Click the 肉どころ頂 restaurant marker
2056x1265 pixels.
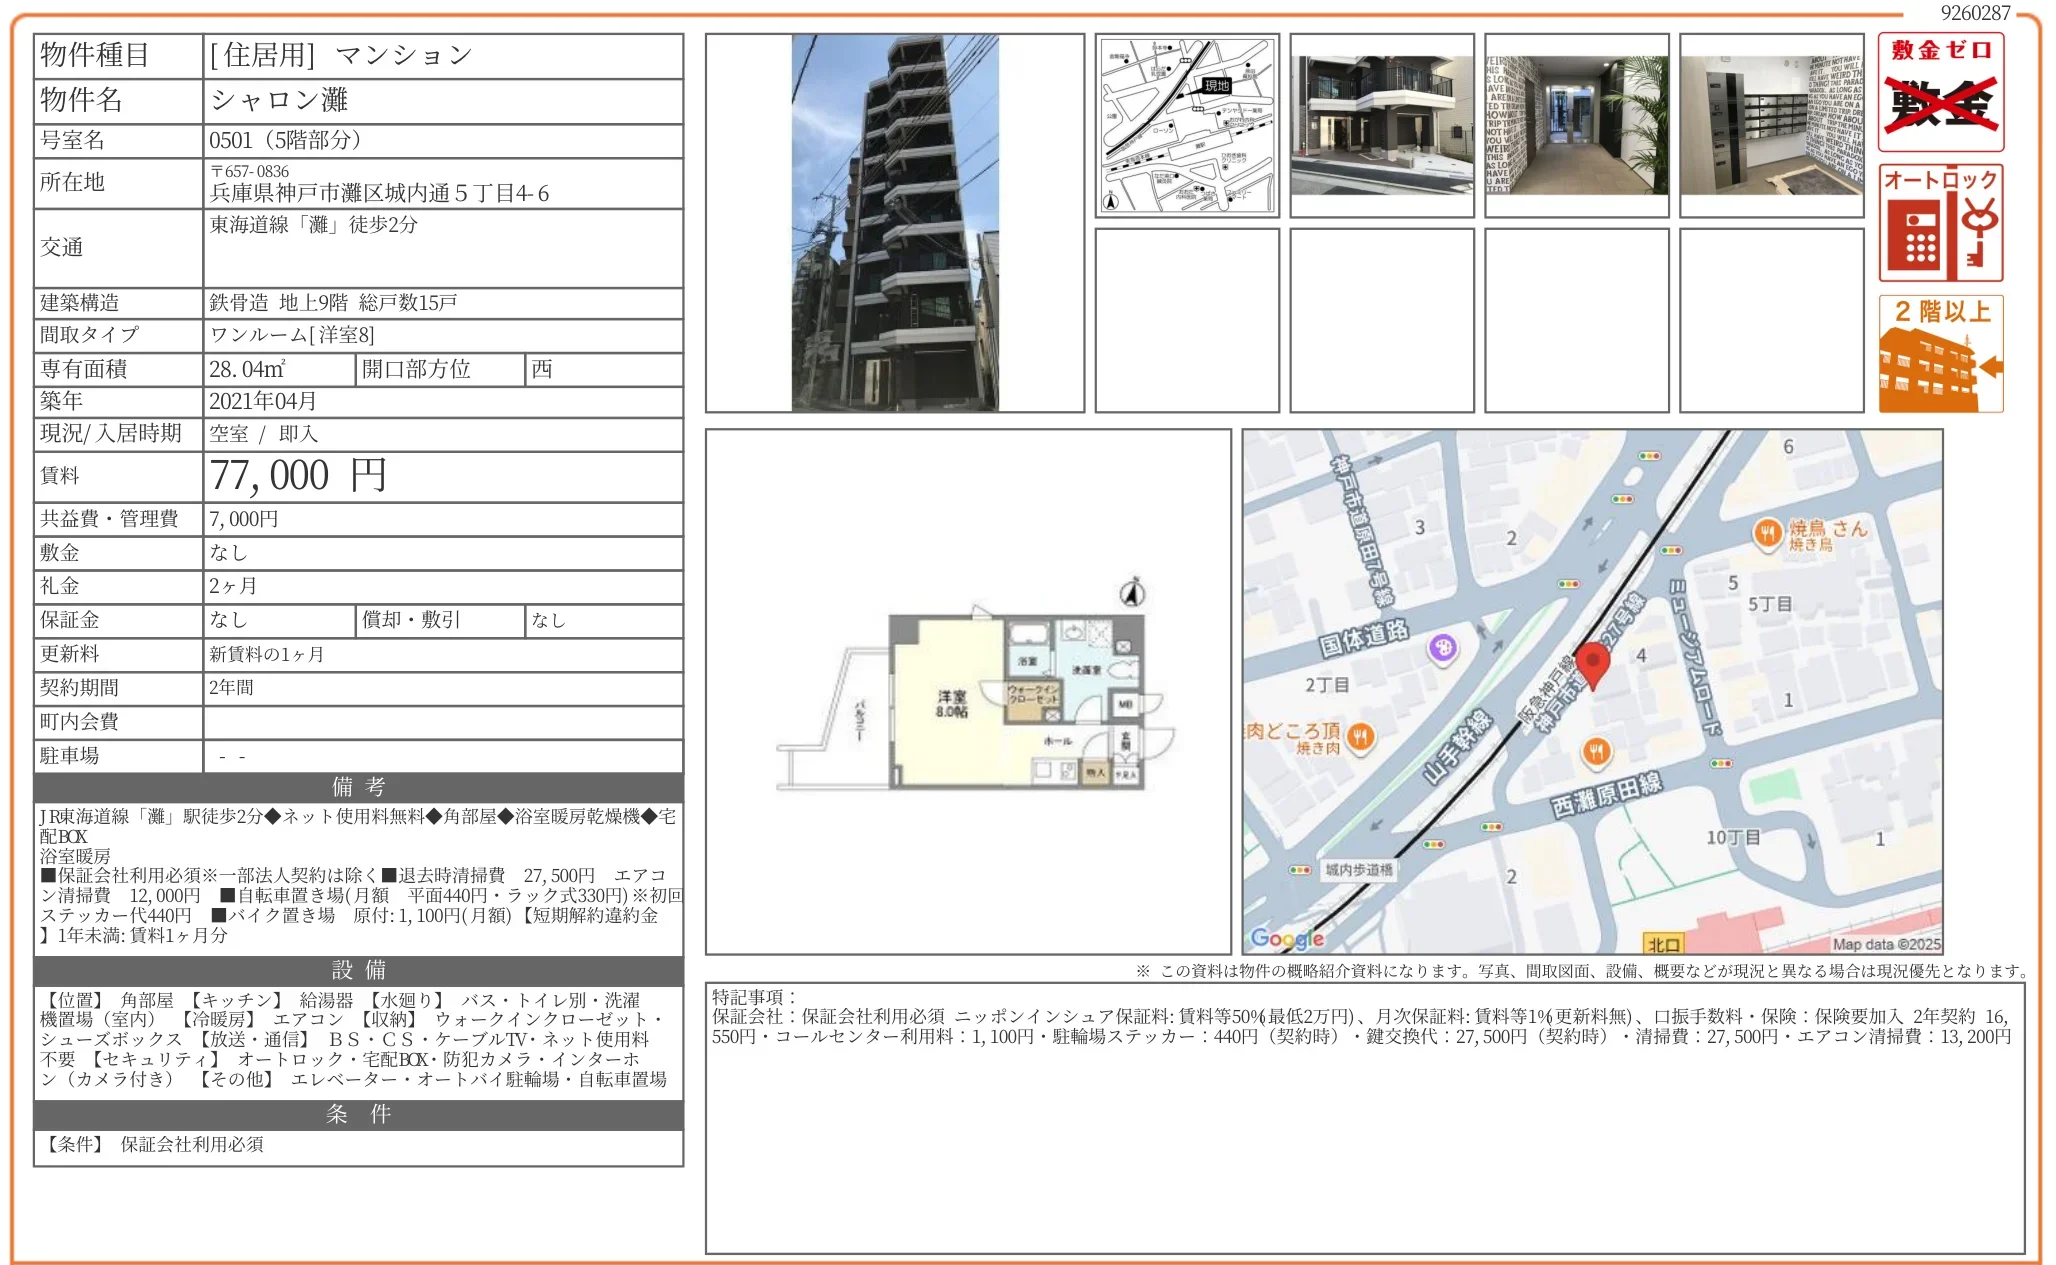pyautogui.click(x=1360, y=738)
